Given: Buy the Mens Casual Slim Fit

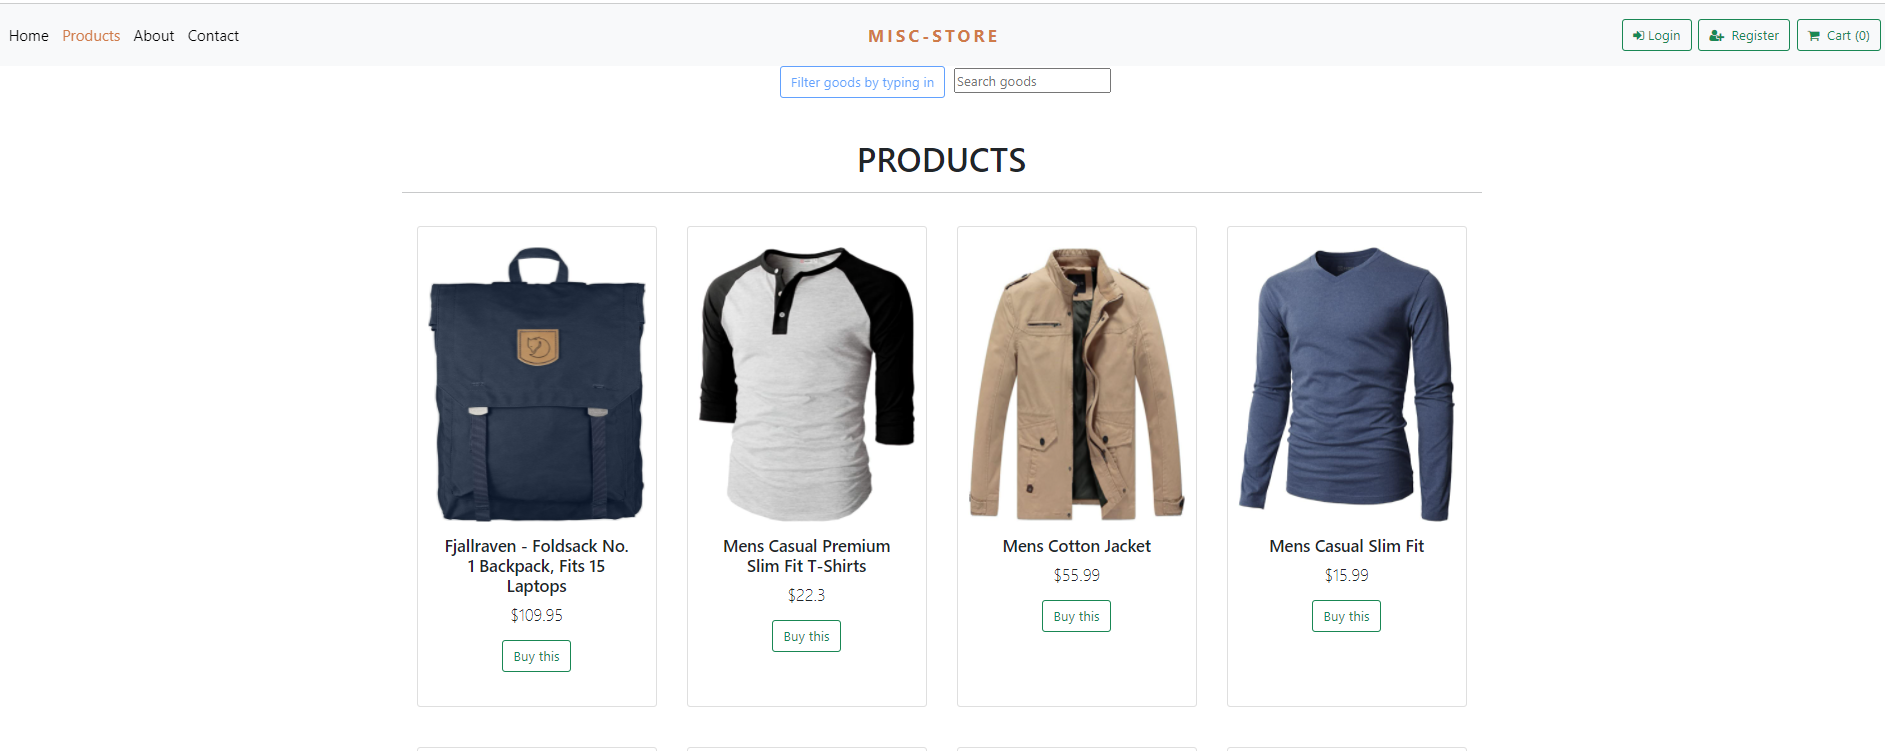Looking at the screenshot, I should (1346, 616).
